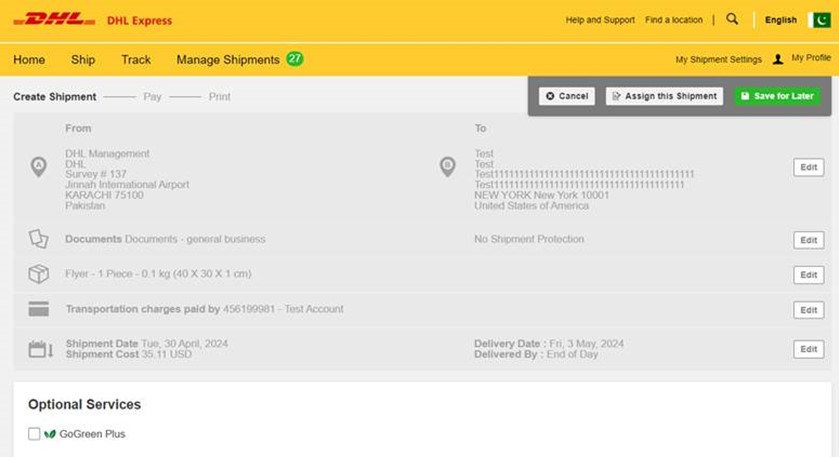Click the Help and Support link
The width and height of the screenshot is (839, 457).
tap(600, 20)
